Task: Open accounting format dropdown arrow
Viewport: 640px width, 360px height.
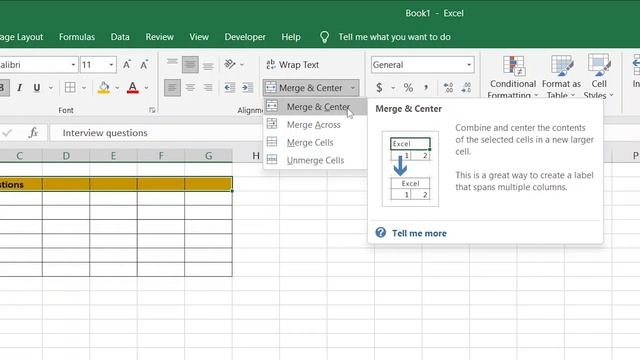Action: click(393, 88)
